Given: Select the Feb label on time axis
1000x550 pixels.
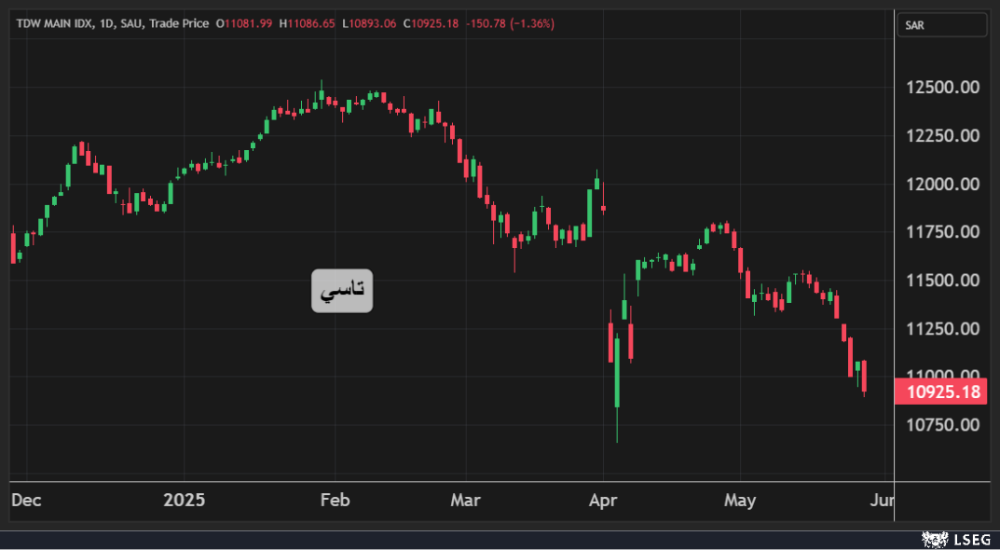Looking at the screenshot, I should click(335, 500).
